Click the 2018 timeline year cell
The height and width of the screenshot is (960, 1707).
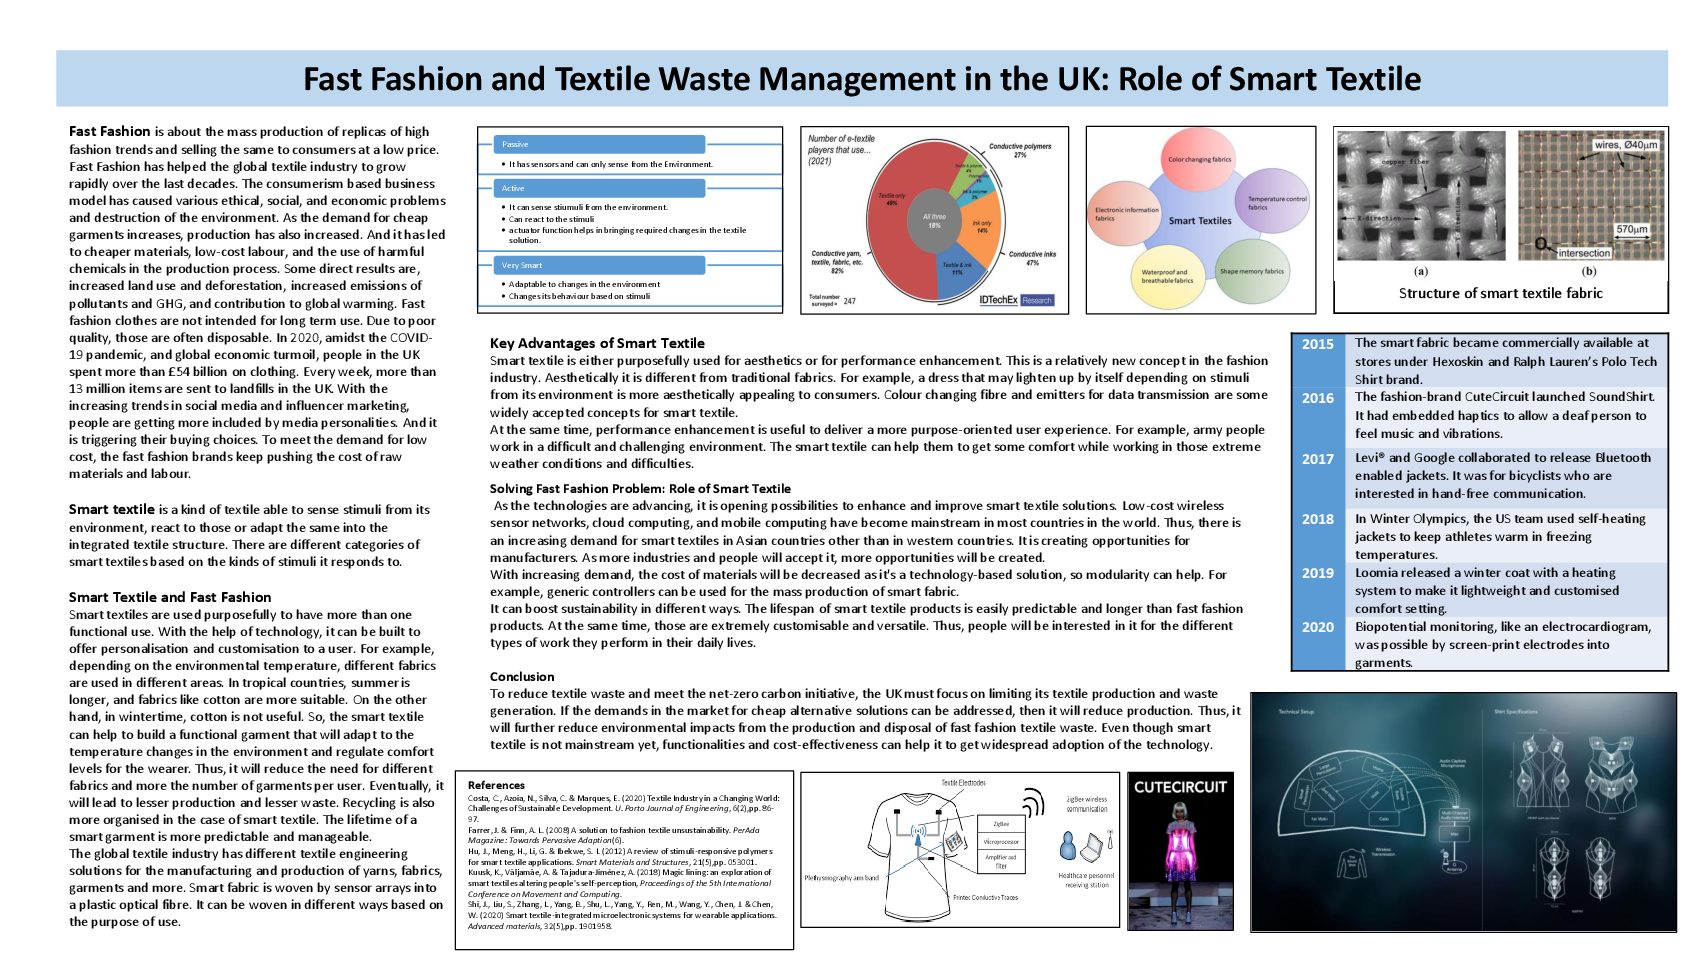1318,536
